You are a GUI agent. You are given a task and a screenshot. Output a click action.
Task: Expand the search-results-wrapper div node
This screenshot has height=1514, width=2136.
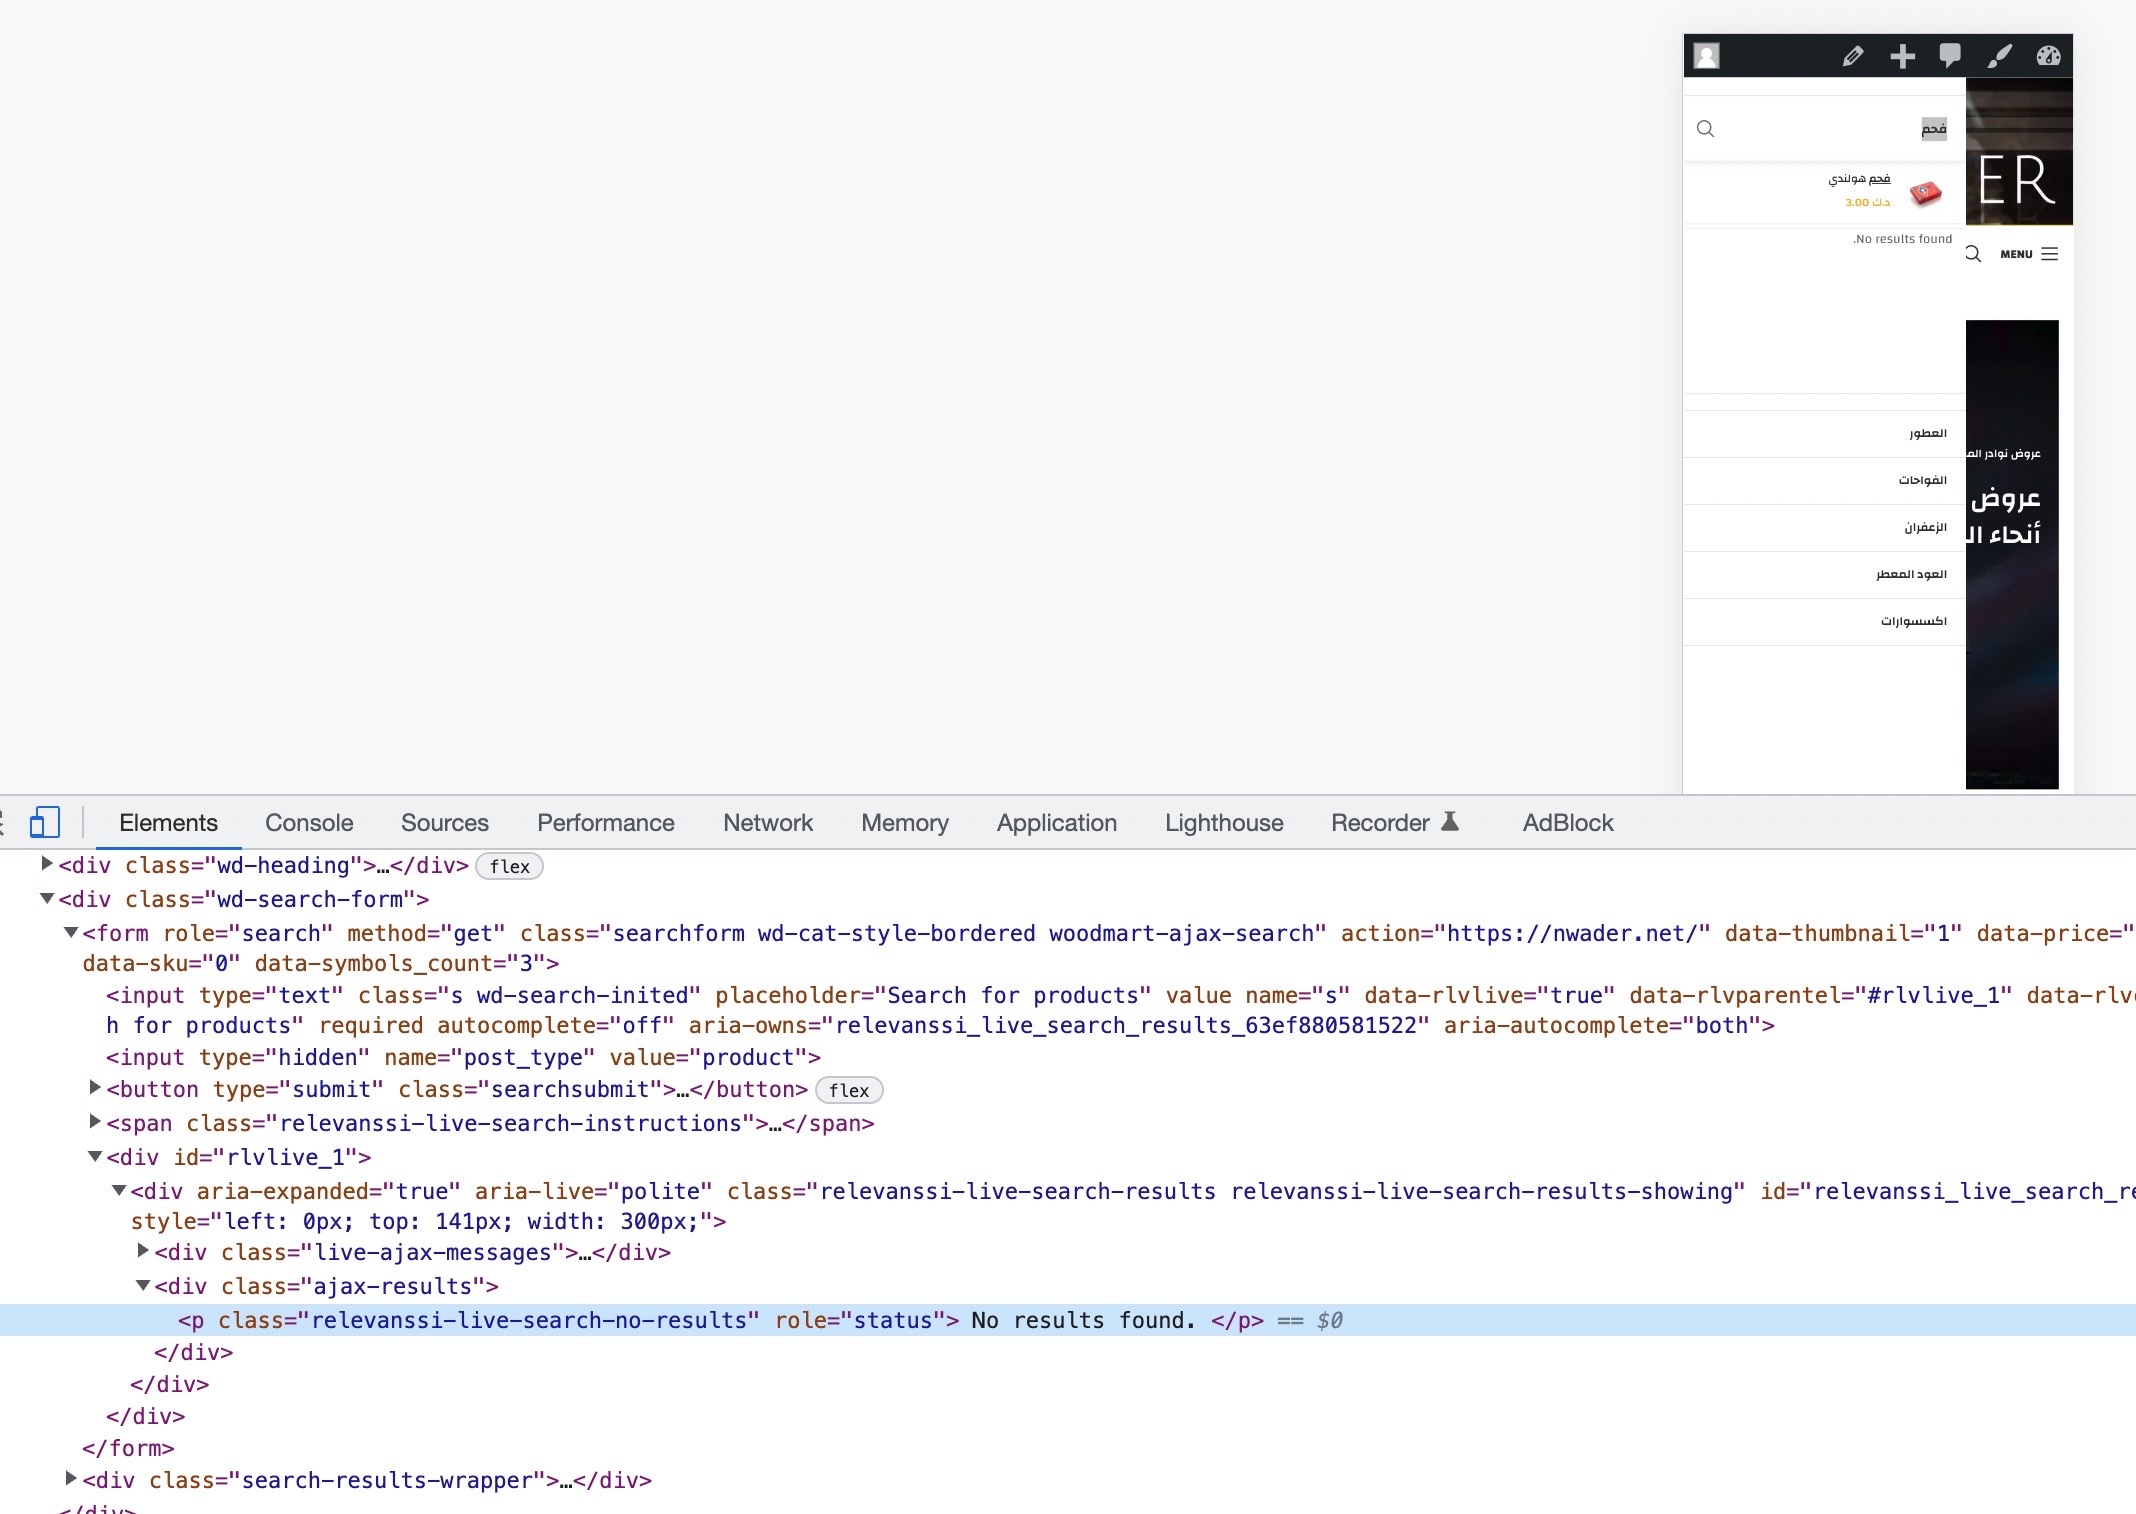(x=70, y=1478)
